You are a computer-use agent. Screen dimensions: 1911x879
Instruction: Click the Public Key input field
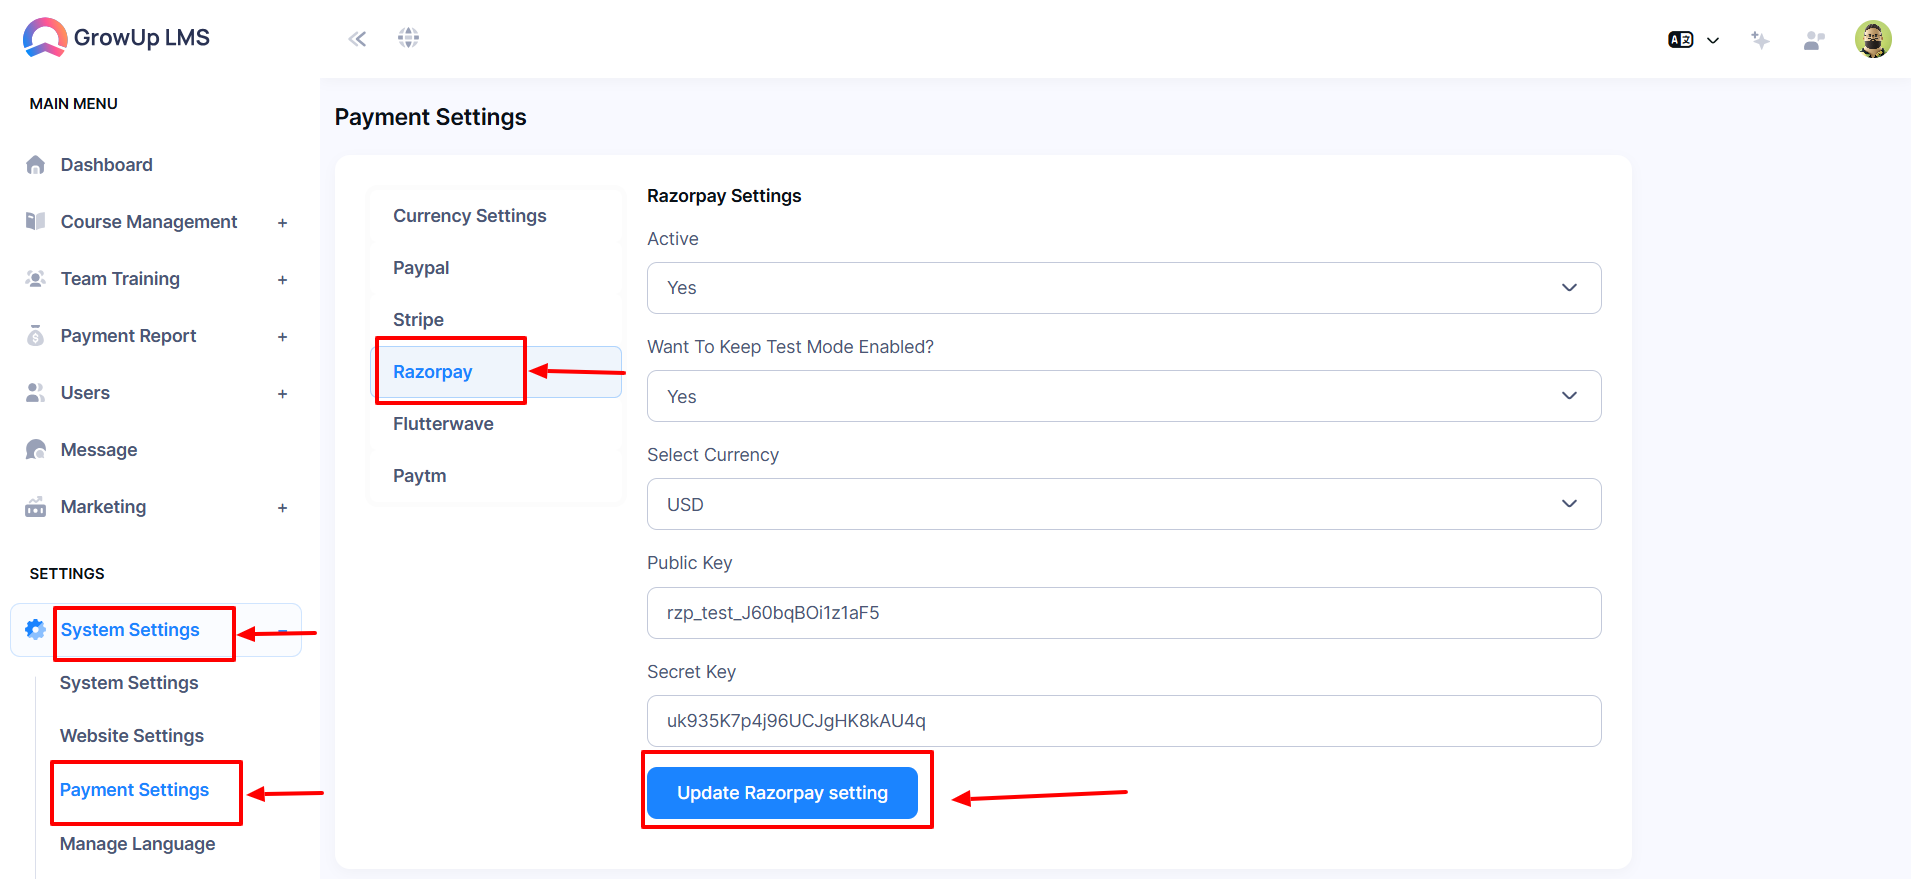1124,613
